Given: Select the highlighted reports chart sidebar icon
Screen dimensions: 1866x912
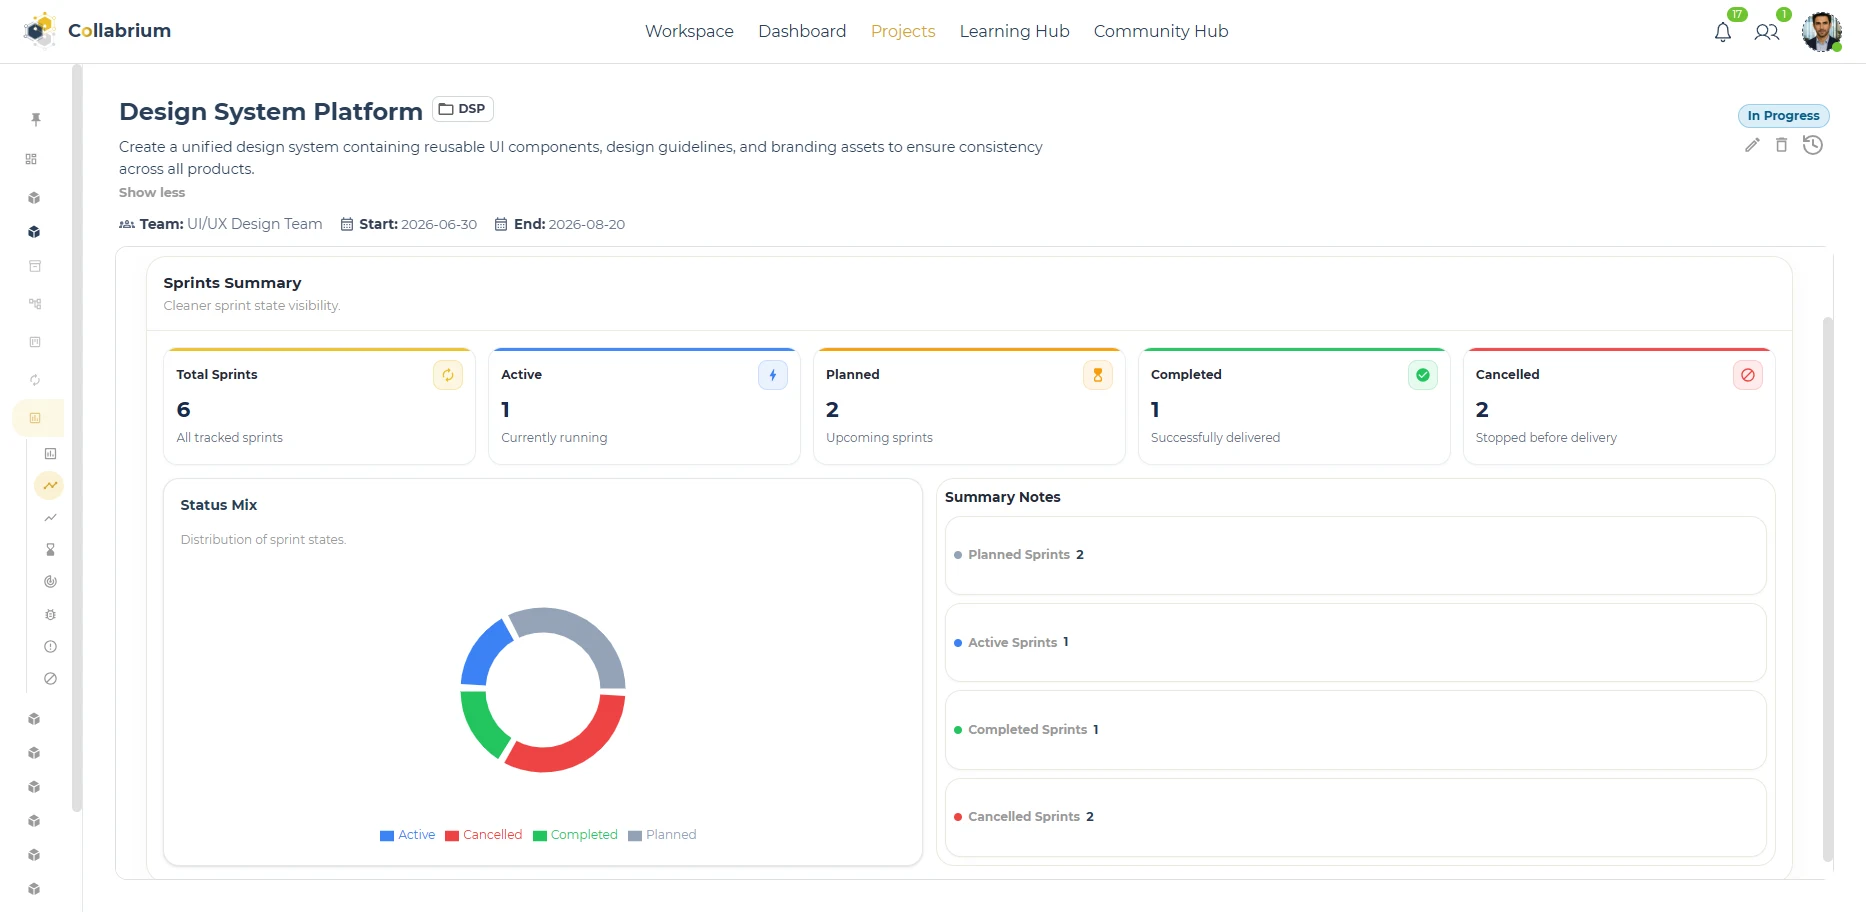Looking at the screenshot, I should click(35, 418).
